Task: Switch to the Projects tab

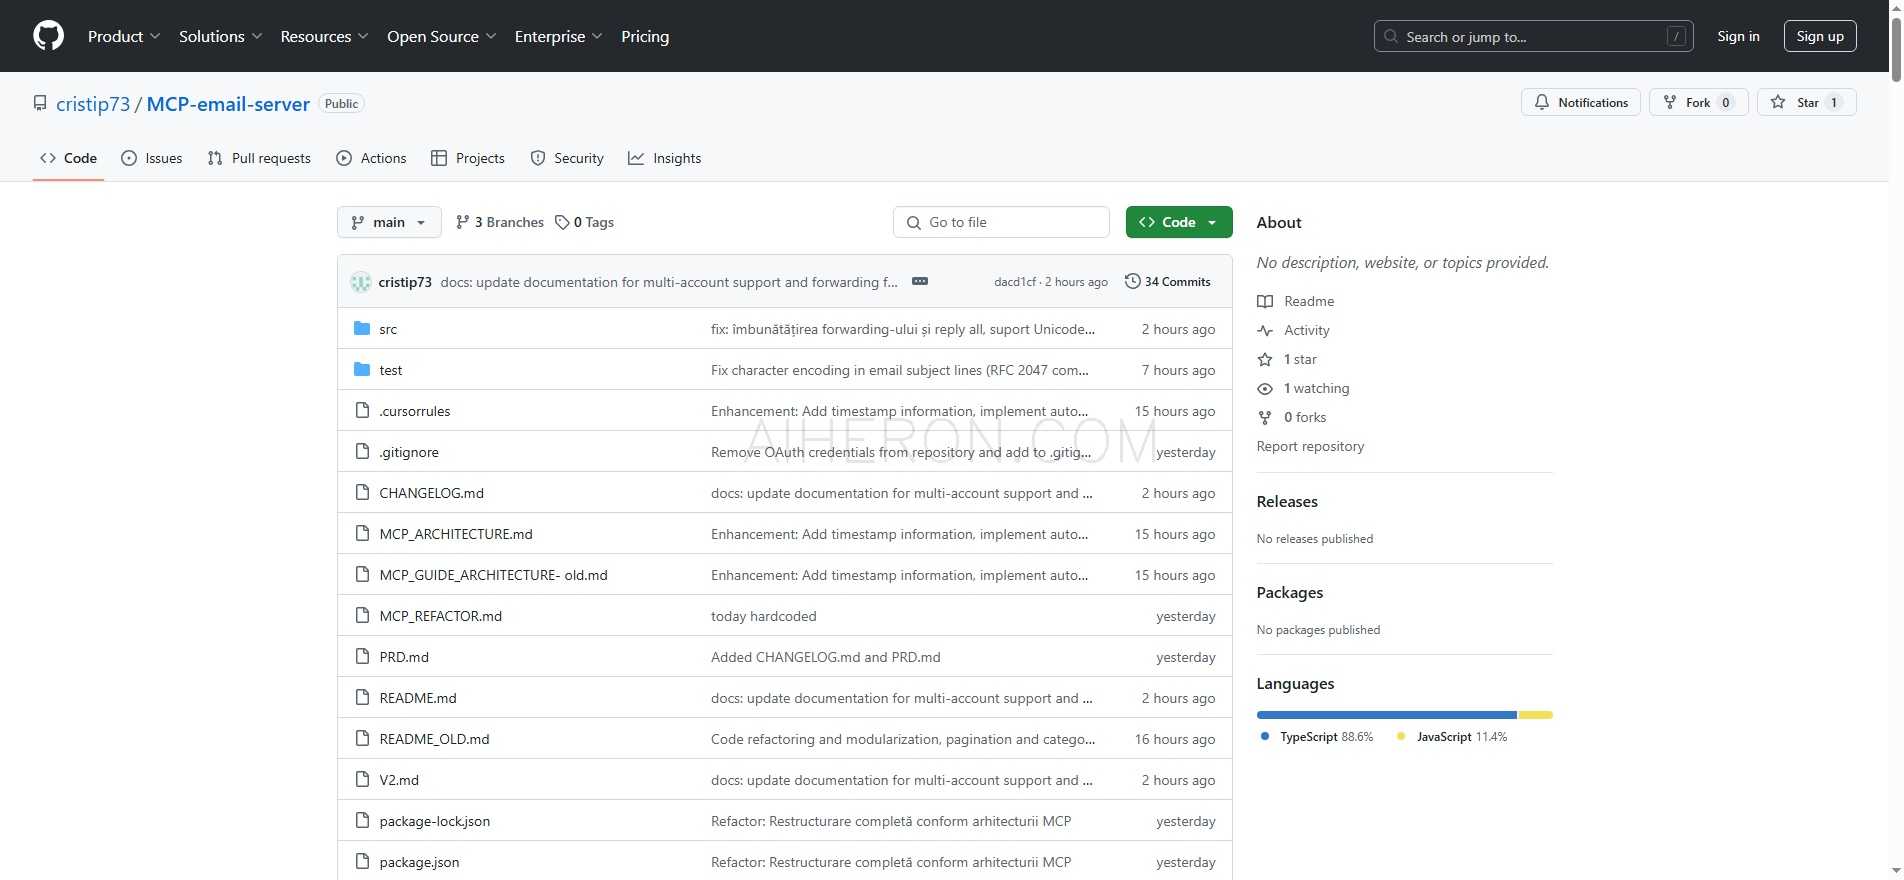Action: coord(468,158)
